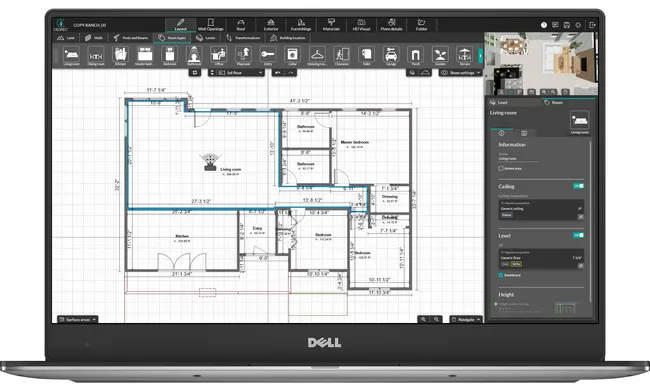650x388 pixels.
Task: Select the Office room type icon
Action: click(218, 54)
